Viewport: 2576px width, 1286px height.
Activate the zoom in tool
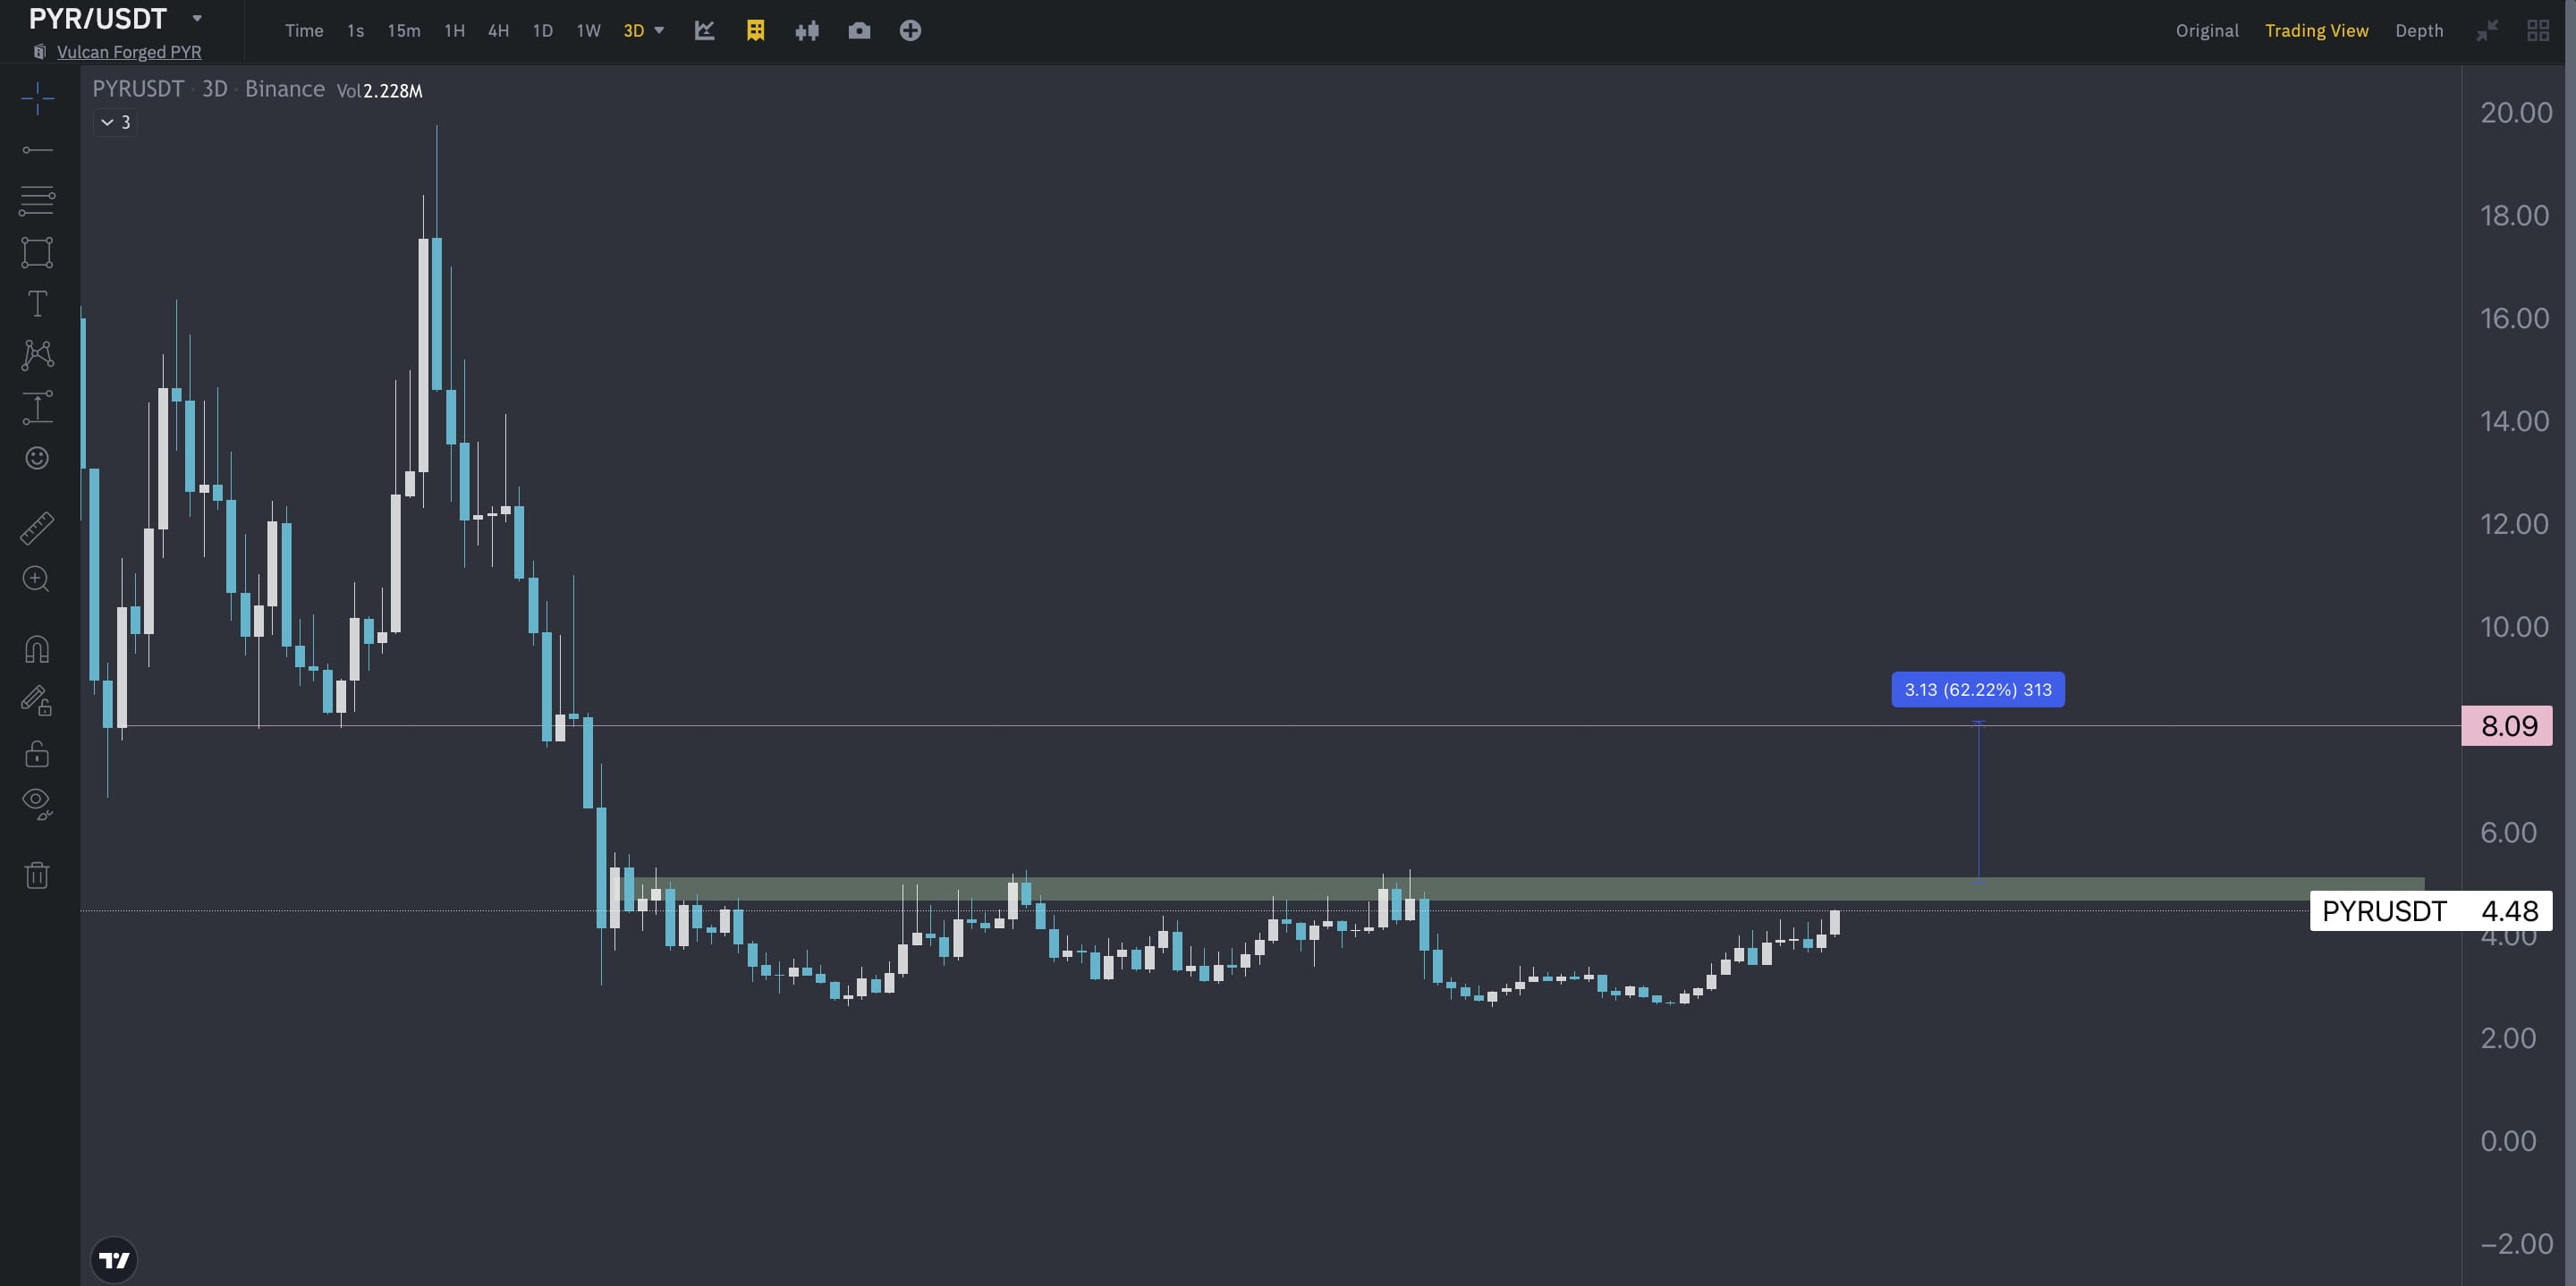[x=37, y=579]
